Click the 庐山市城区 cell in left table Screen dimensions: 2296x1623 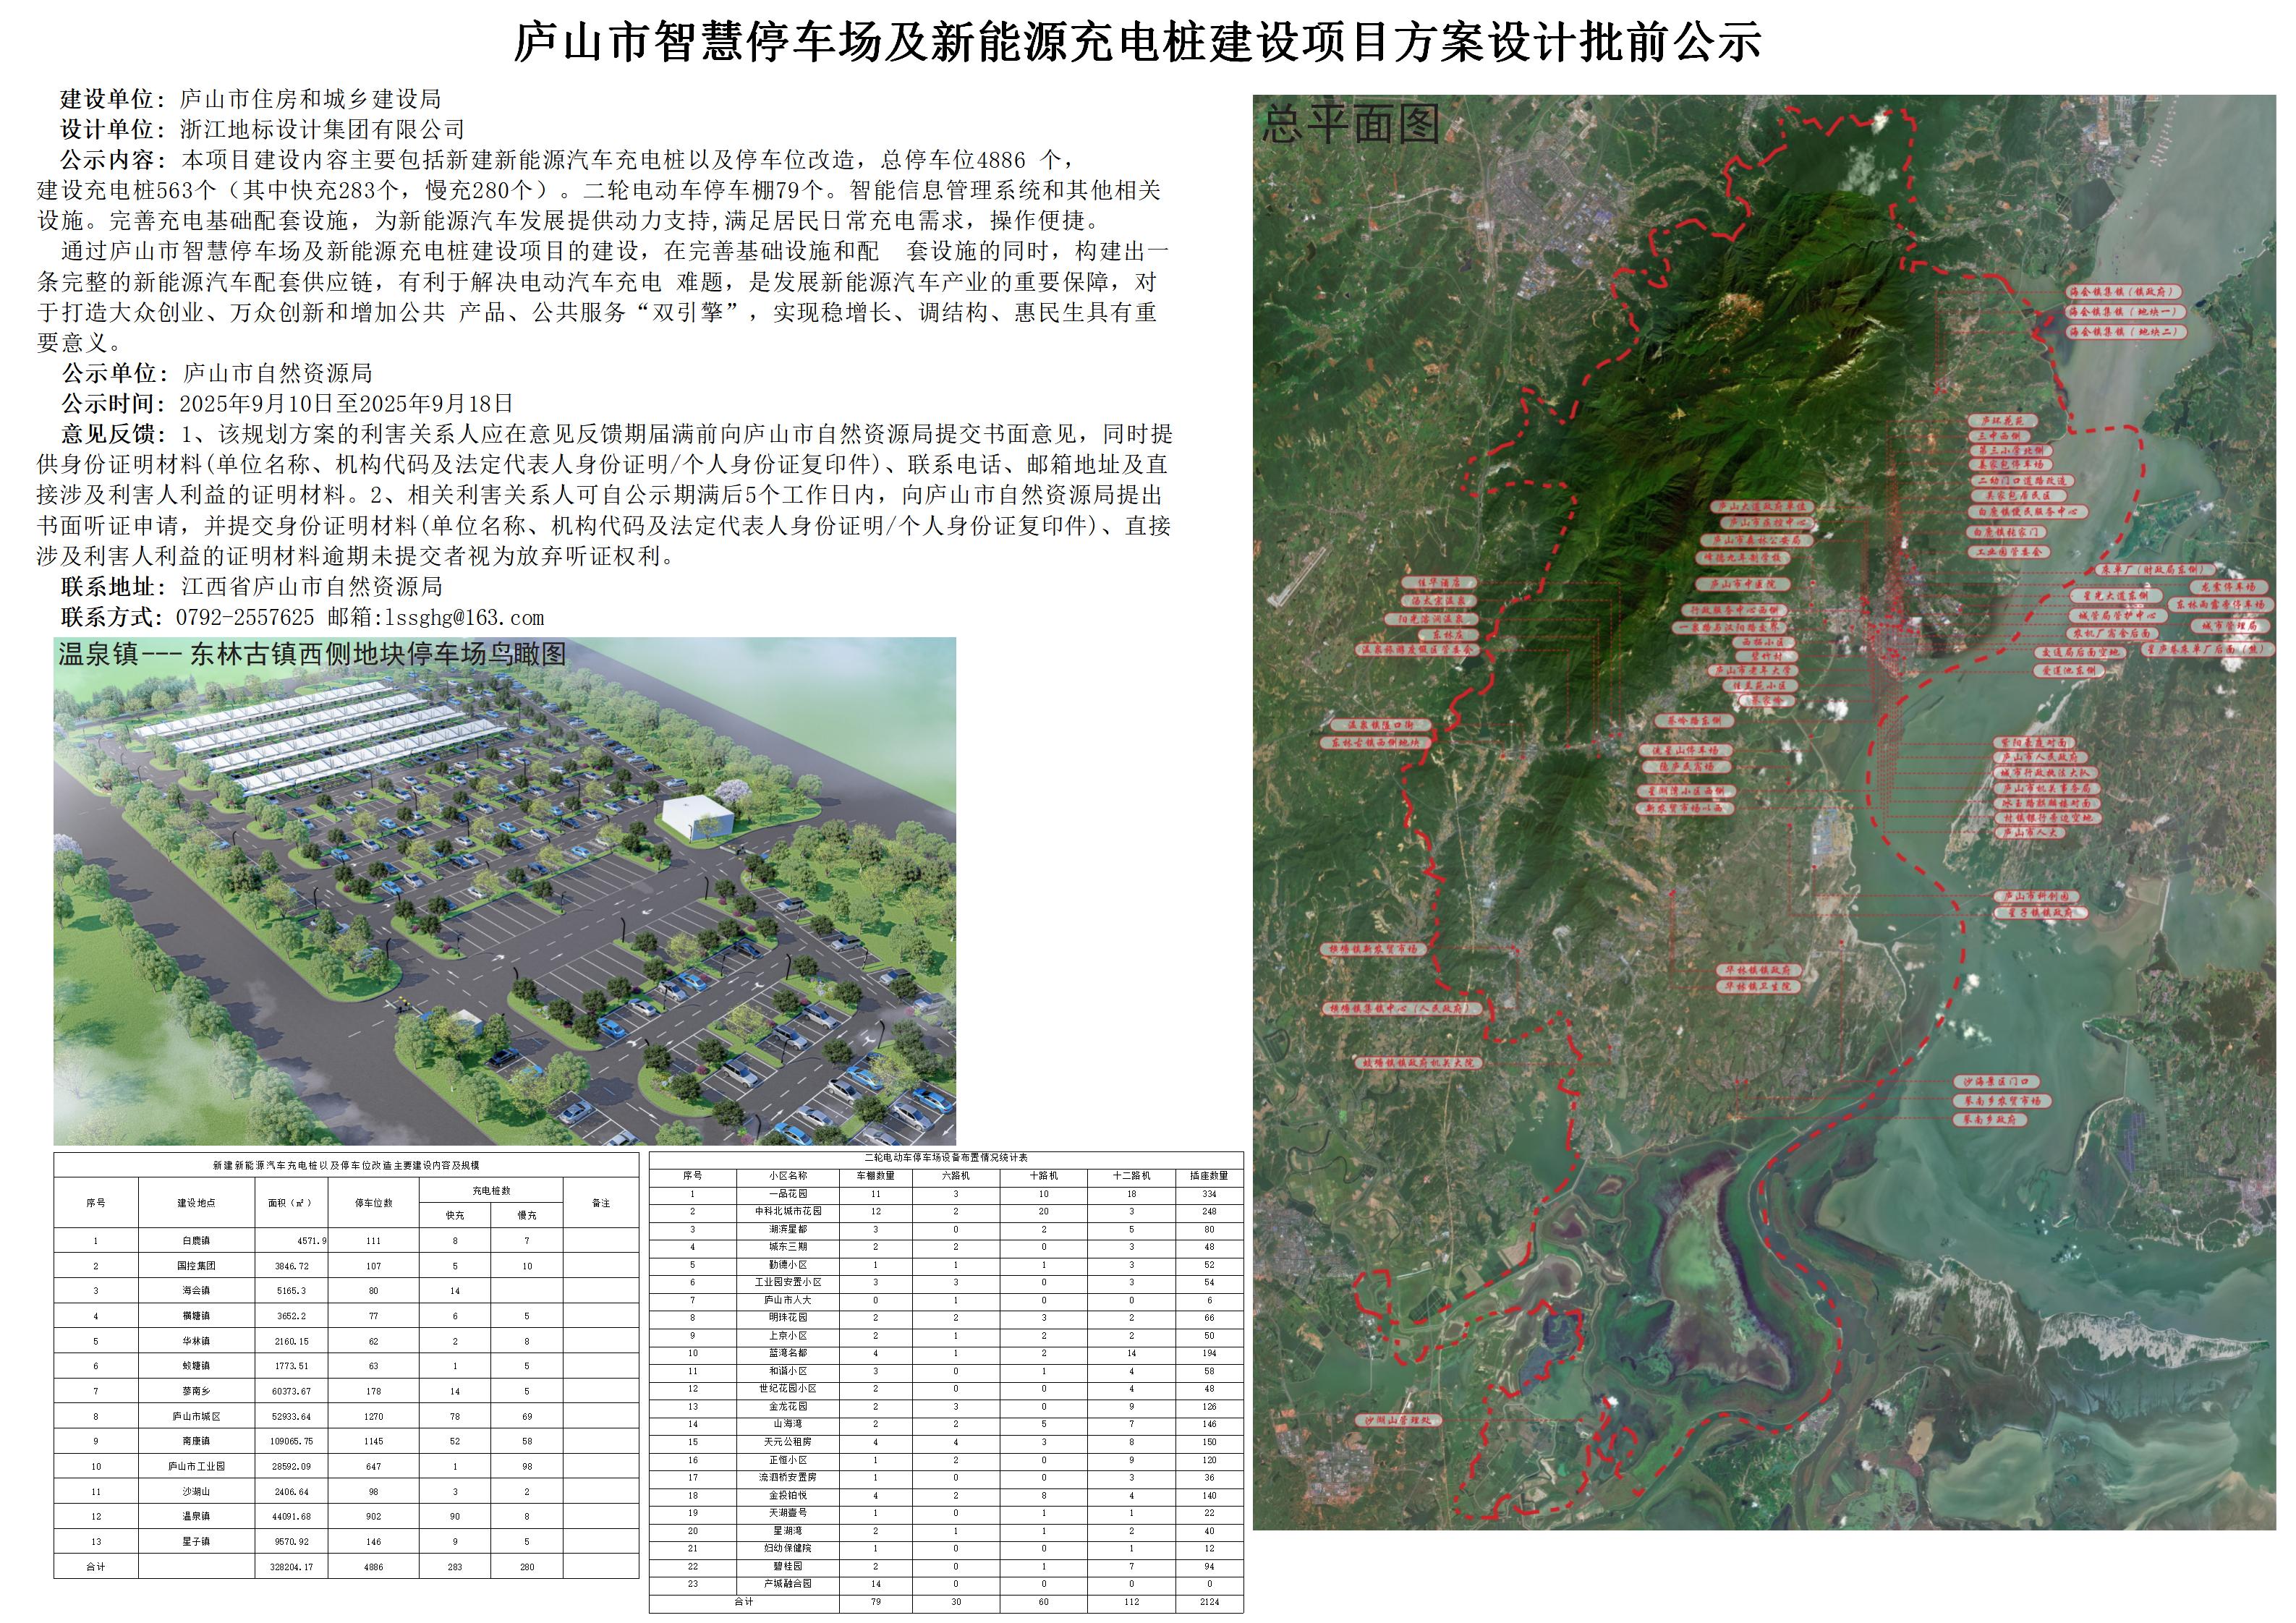tap(196, 1417)
